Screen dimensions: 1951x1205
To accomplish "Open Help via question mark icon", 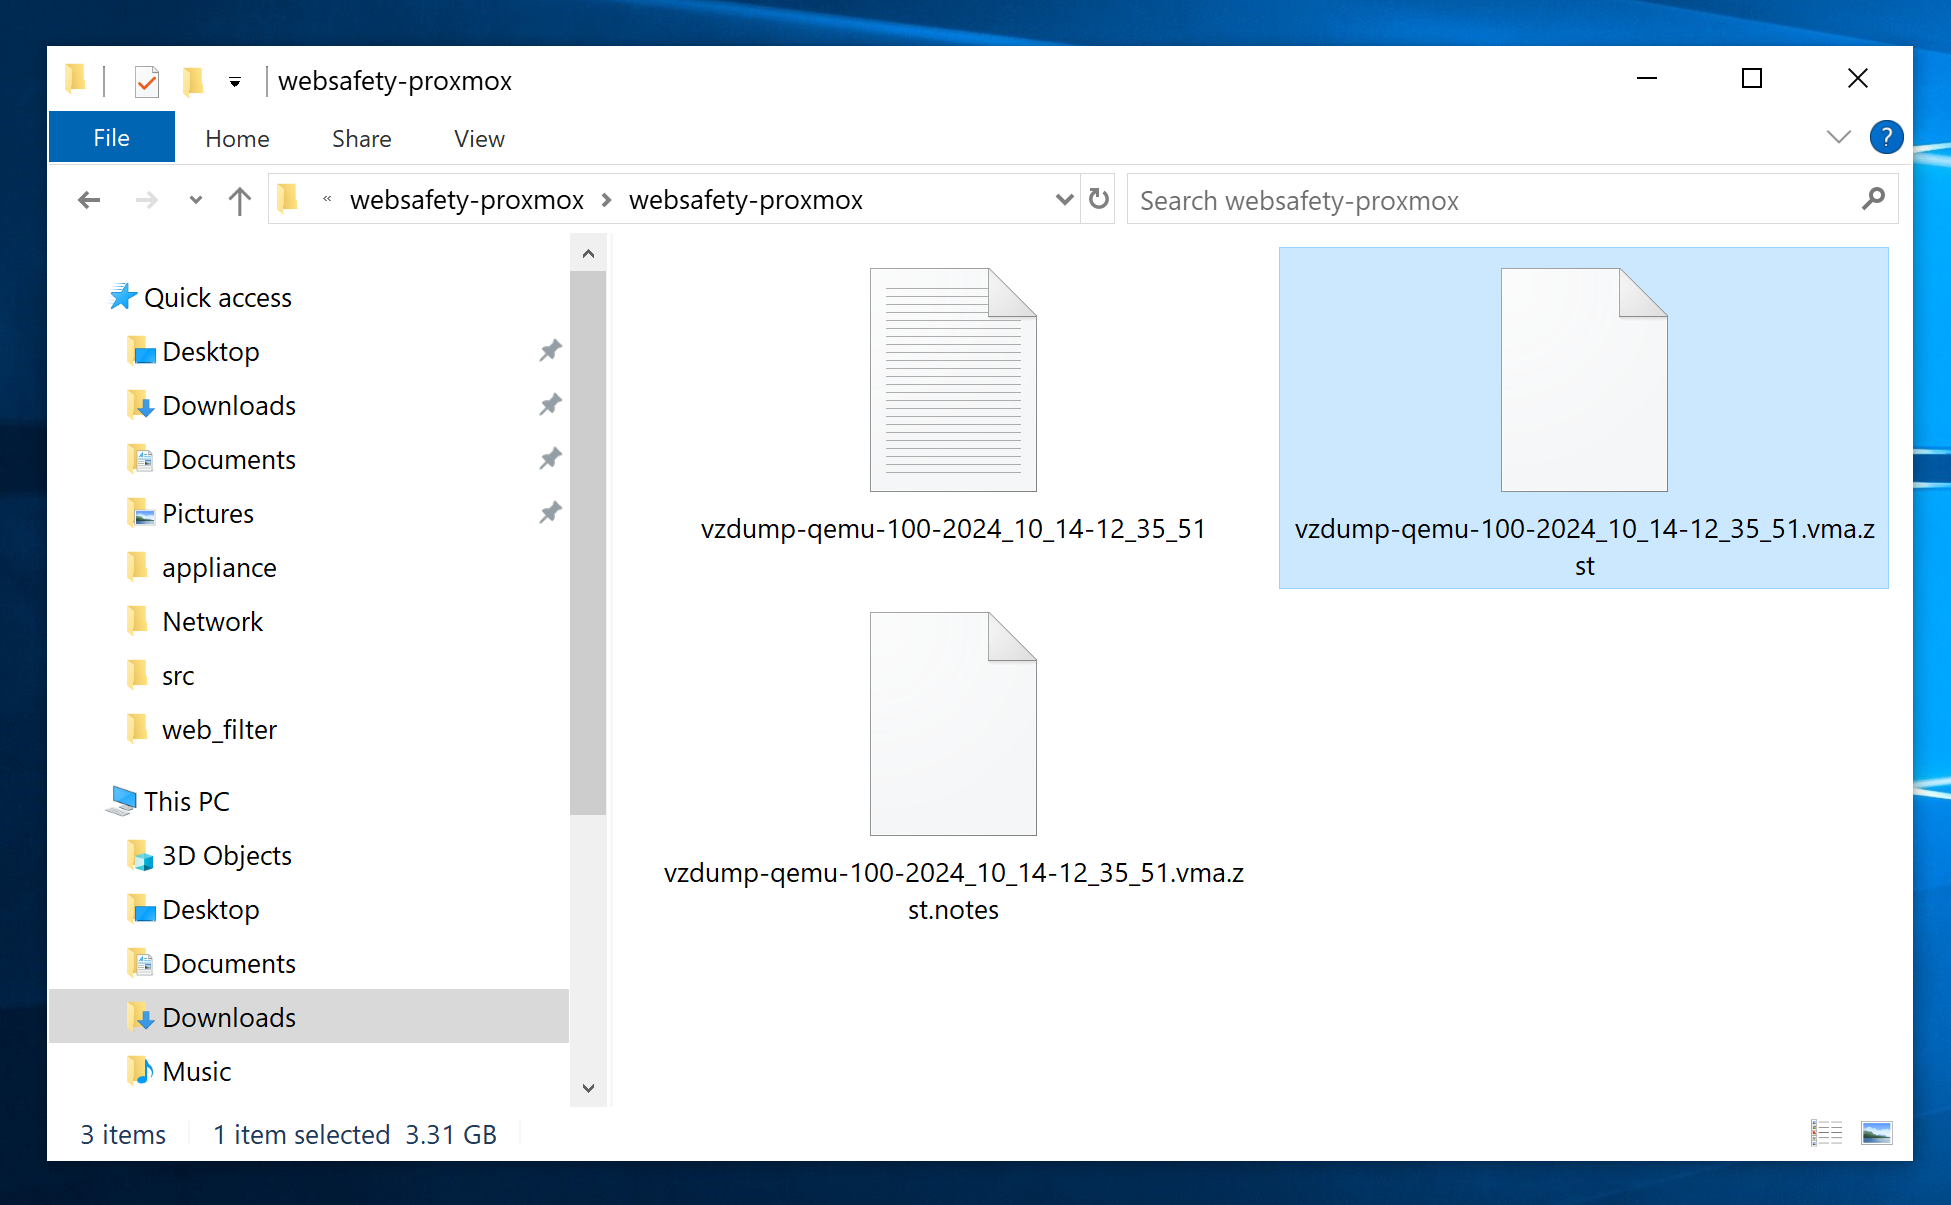I will (x=1886, y=137).
